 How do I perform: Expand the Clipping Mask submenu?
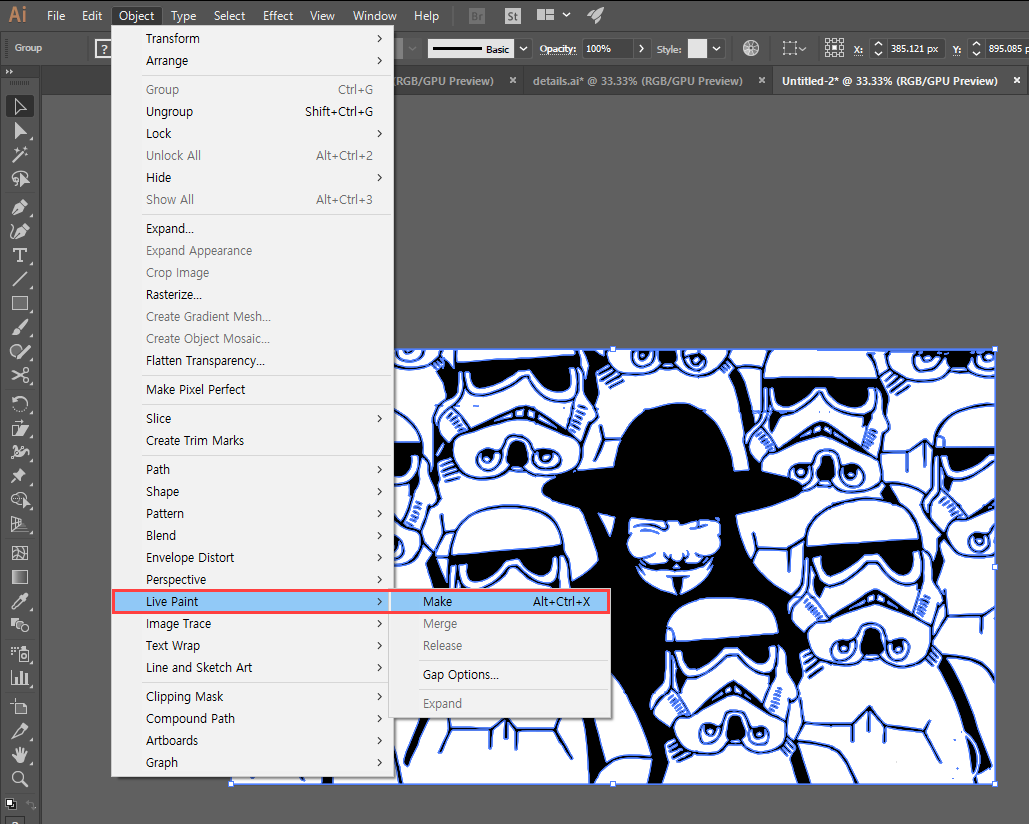252,697
